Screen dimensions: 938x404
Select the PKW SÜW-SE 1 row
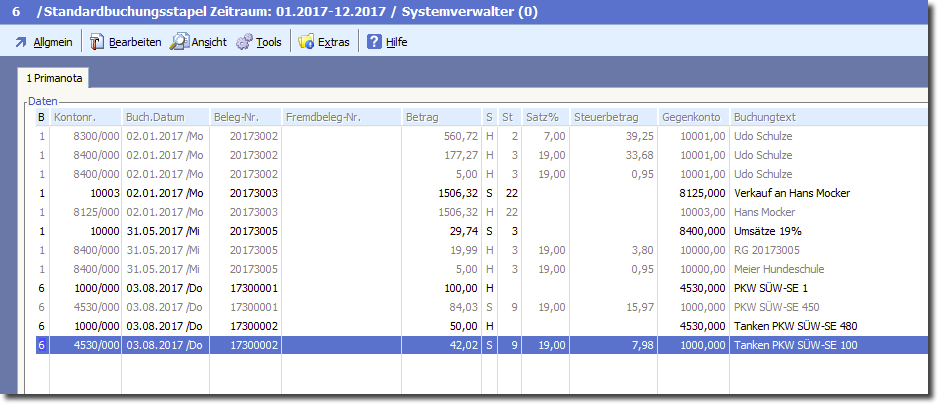[x=770, y=288]
